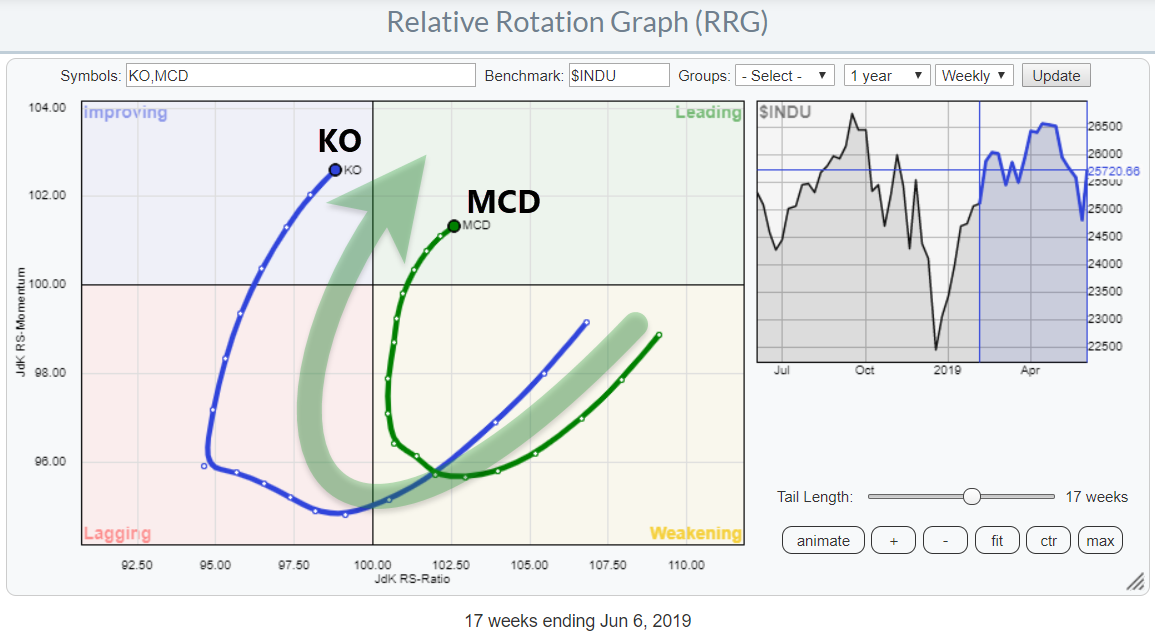This screenshot has width=1155, height=636.
Task: Click the Symbols input field with KO,MCD
Action: coord(301,75)
